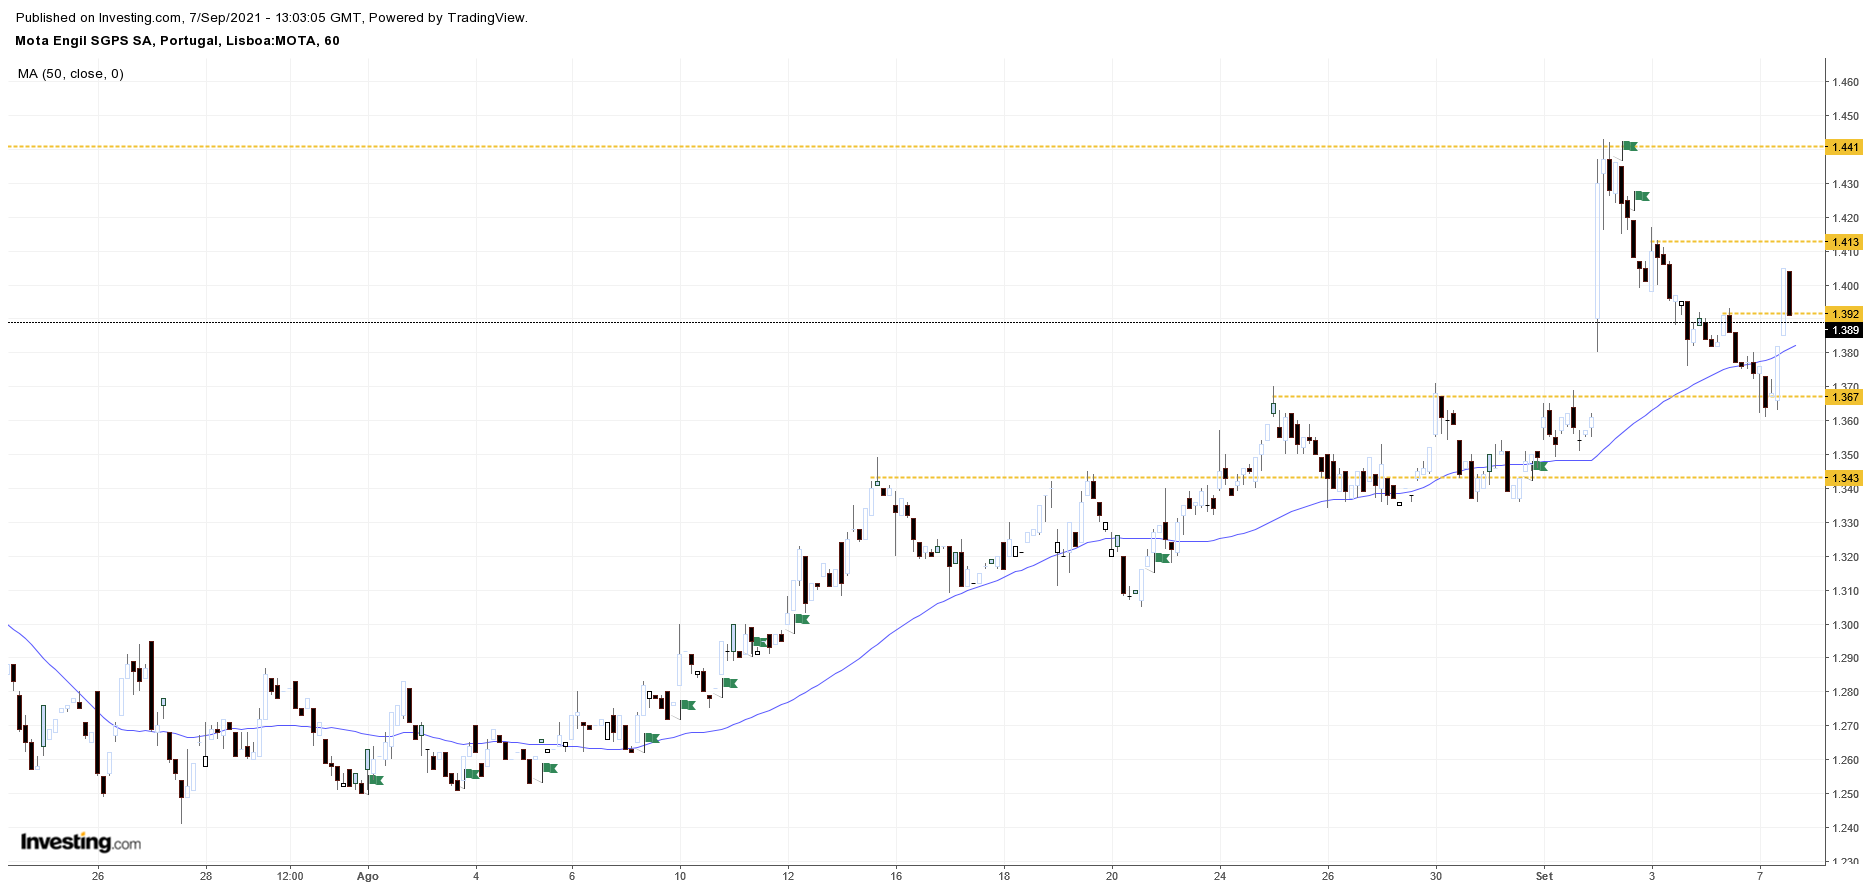Viewport: 1870px width, 889px height.
Task: Click the 1.380 price axis value
Action: 1845,354
